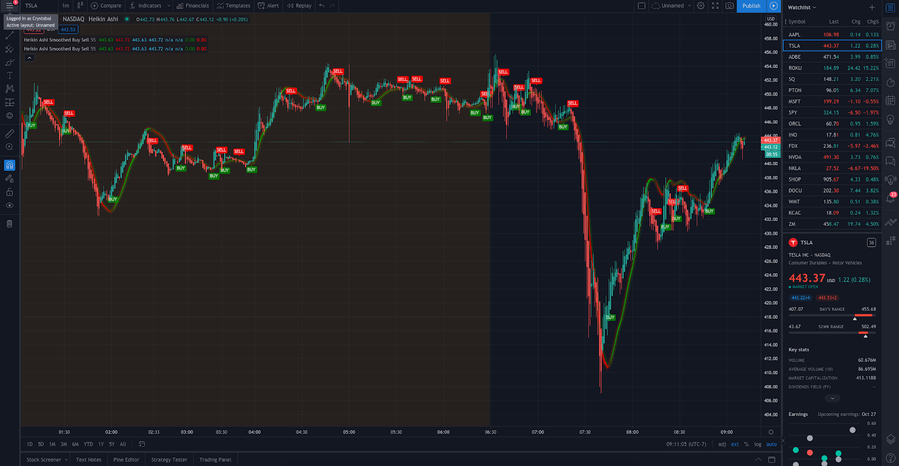Image resolution: width=899 pixels, height=466 pixels.
Task: Open the Alerts alarm clock icon on right sidebar
Action: pyautogui.click(x=890, y=26)
